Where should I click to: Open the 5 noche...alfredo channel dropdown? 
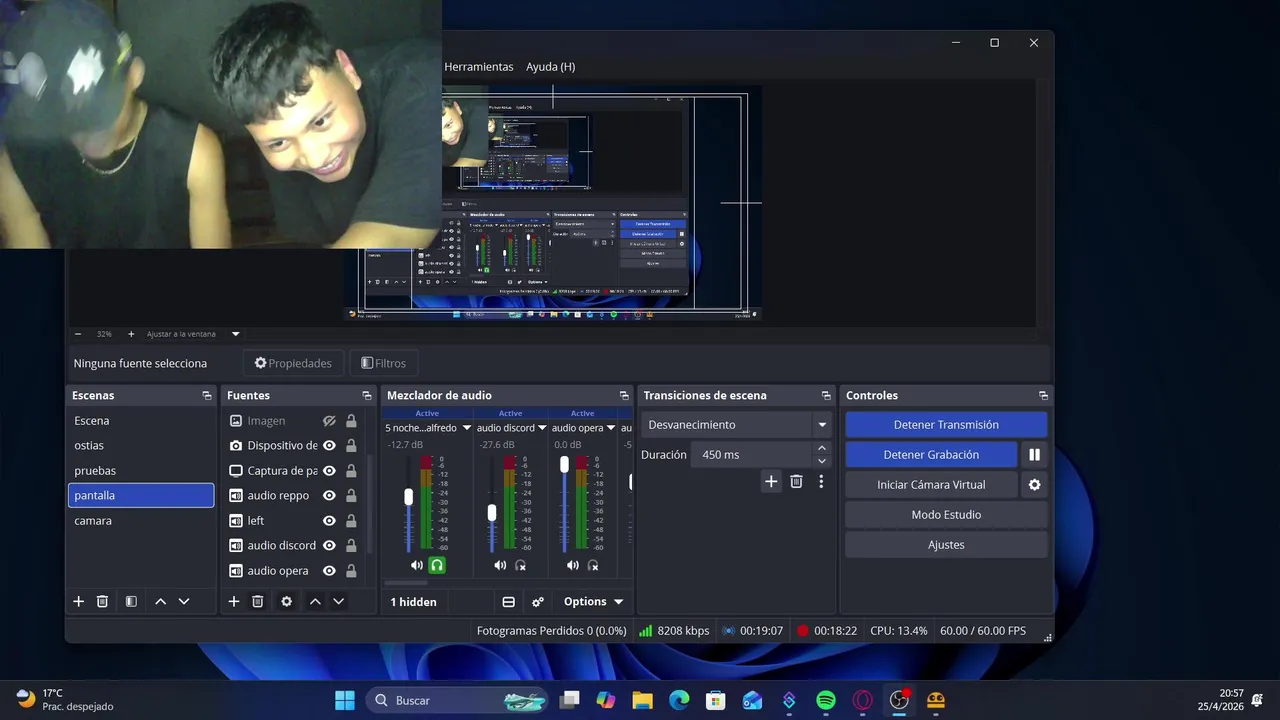pos(466,428)
